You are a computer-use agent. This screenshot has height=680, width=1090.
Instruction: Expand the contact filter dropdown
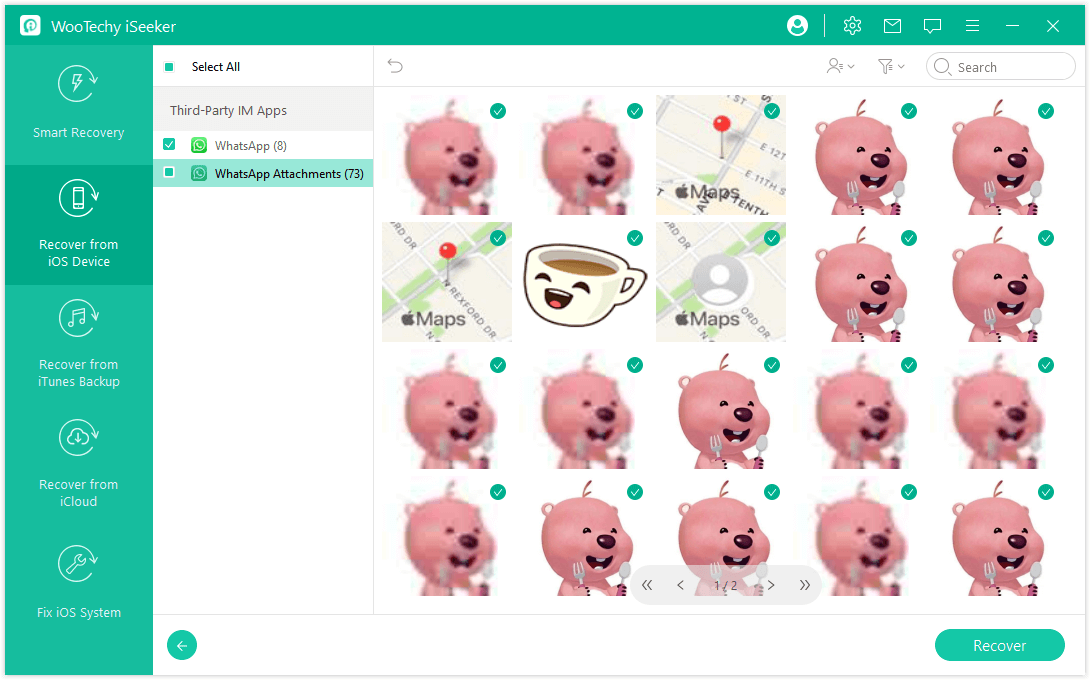pyautogui.click(x=840, y=66)
